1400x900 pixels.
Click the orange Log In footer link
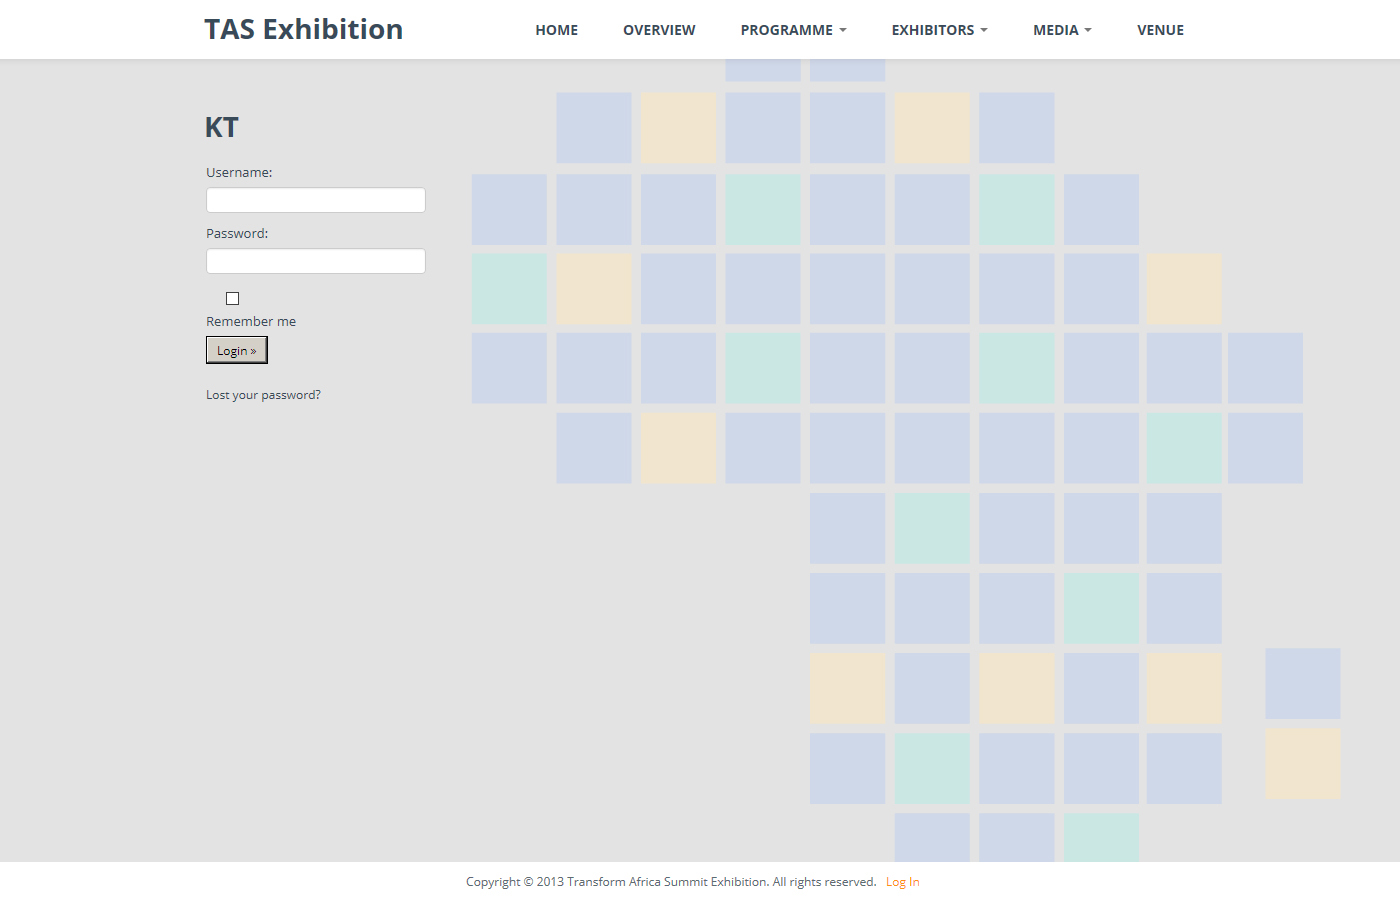click(x=902, y=882)
